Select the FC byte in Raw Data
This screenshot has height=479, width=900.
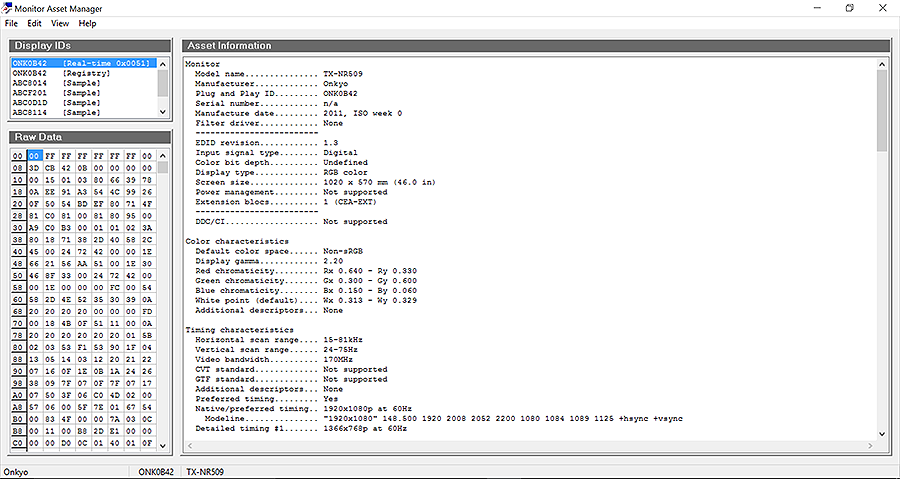coord(115,287)
